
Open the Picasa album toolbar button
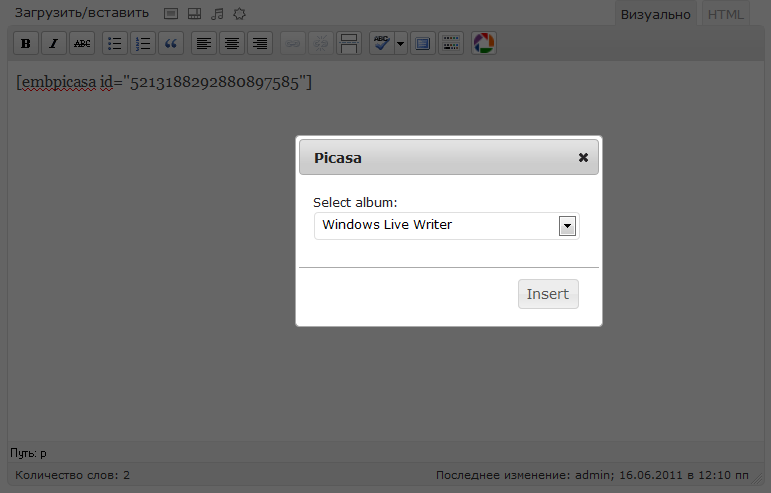coord(483,43)
